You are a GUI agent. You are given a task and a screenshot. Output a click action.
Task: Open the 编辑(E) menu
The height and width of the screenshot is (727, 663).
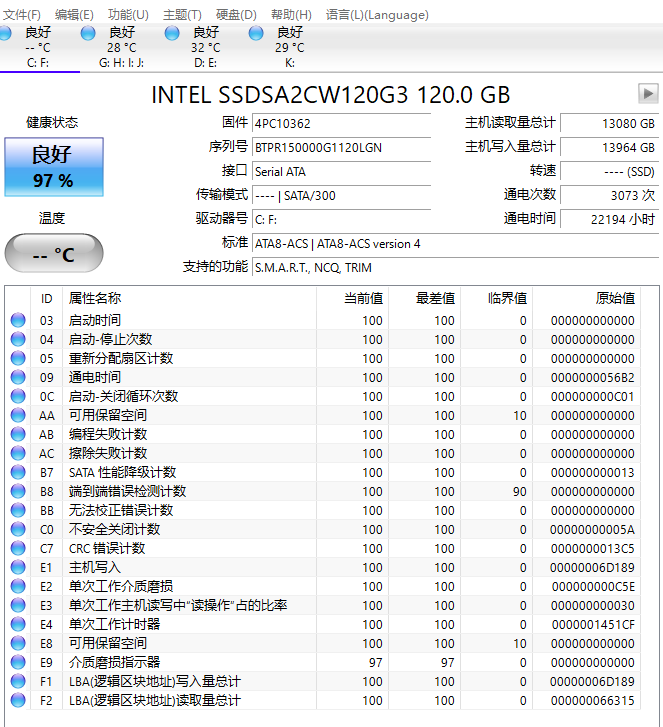pyautogui.click(x=74, y=15)
